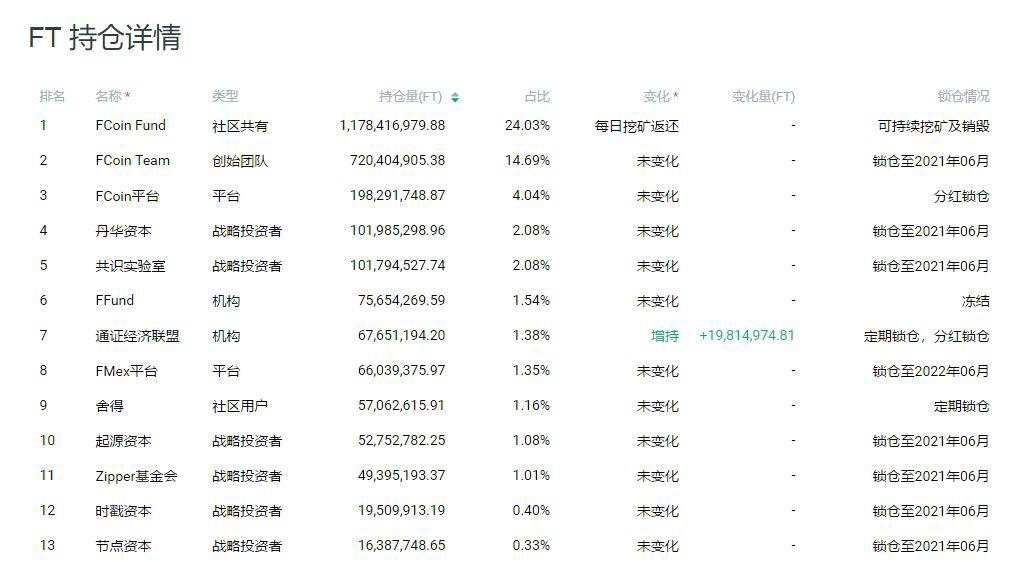Viewport: 1030px width, 562px height.
Task: Select the FCoin Team name cell
Action: 133,160
